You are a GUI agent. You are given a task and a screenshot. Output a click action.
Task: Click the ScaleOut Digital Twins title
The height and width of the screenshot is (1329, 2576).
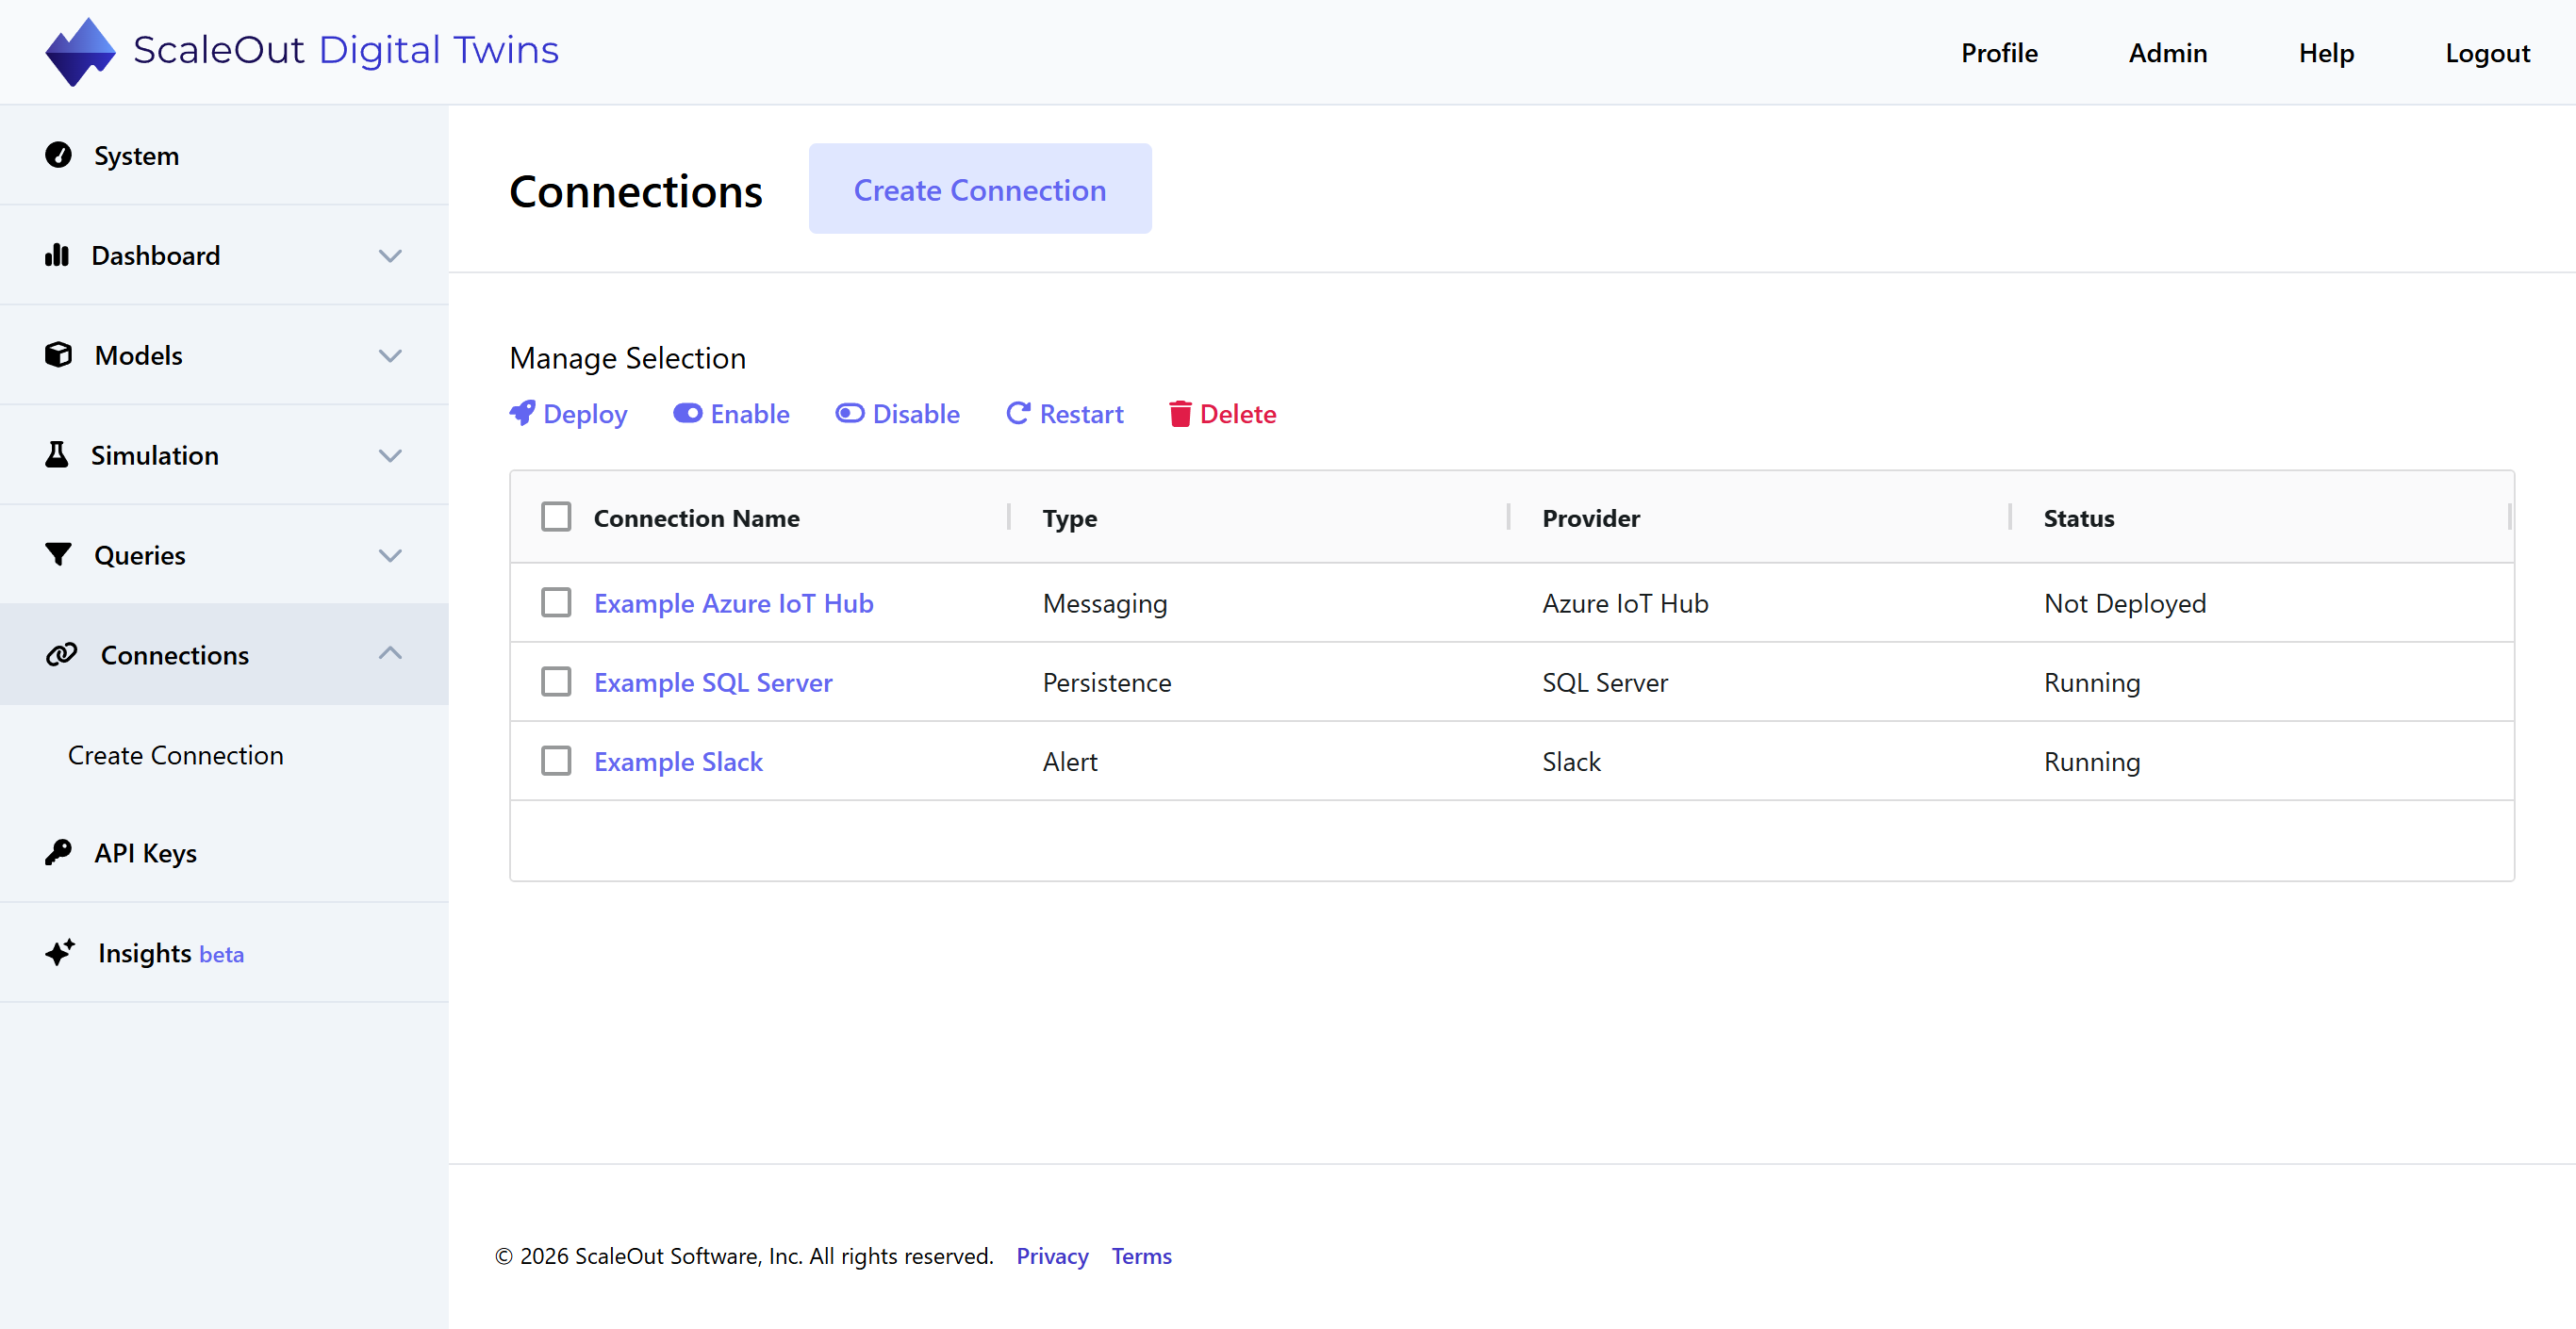[346, 50]
